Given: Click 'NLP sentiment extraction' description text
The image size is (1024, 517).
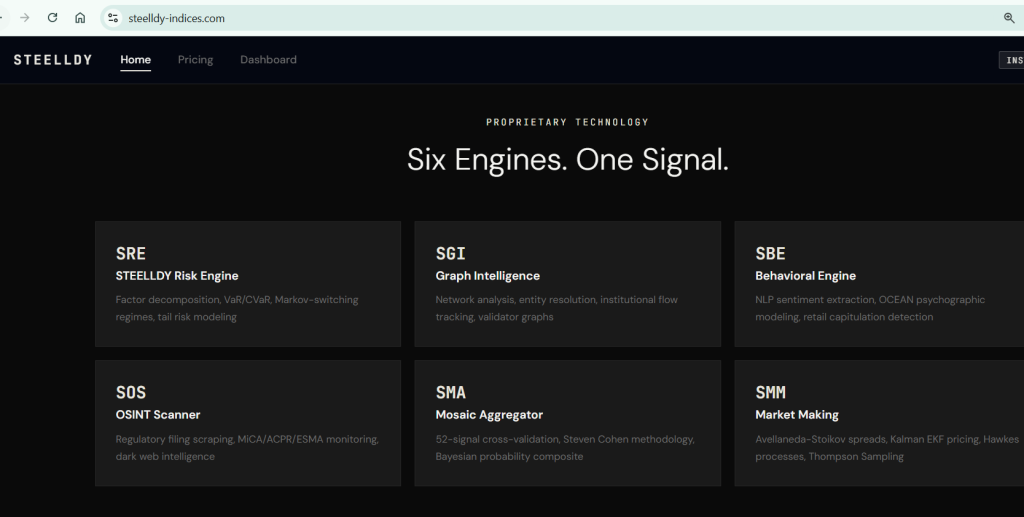Looking at the screenshot, I should pos(870,308).
